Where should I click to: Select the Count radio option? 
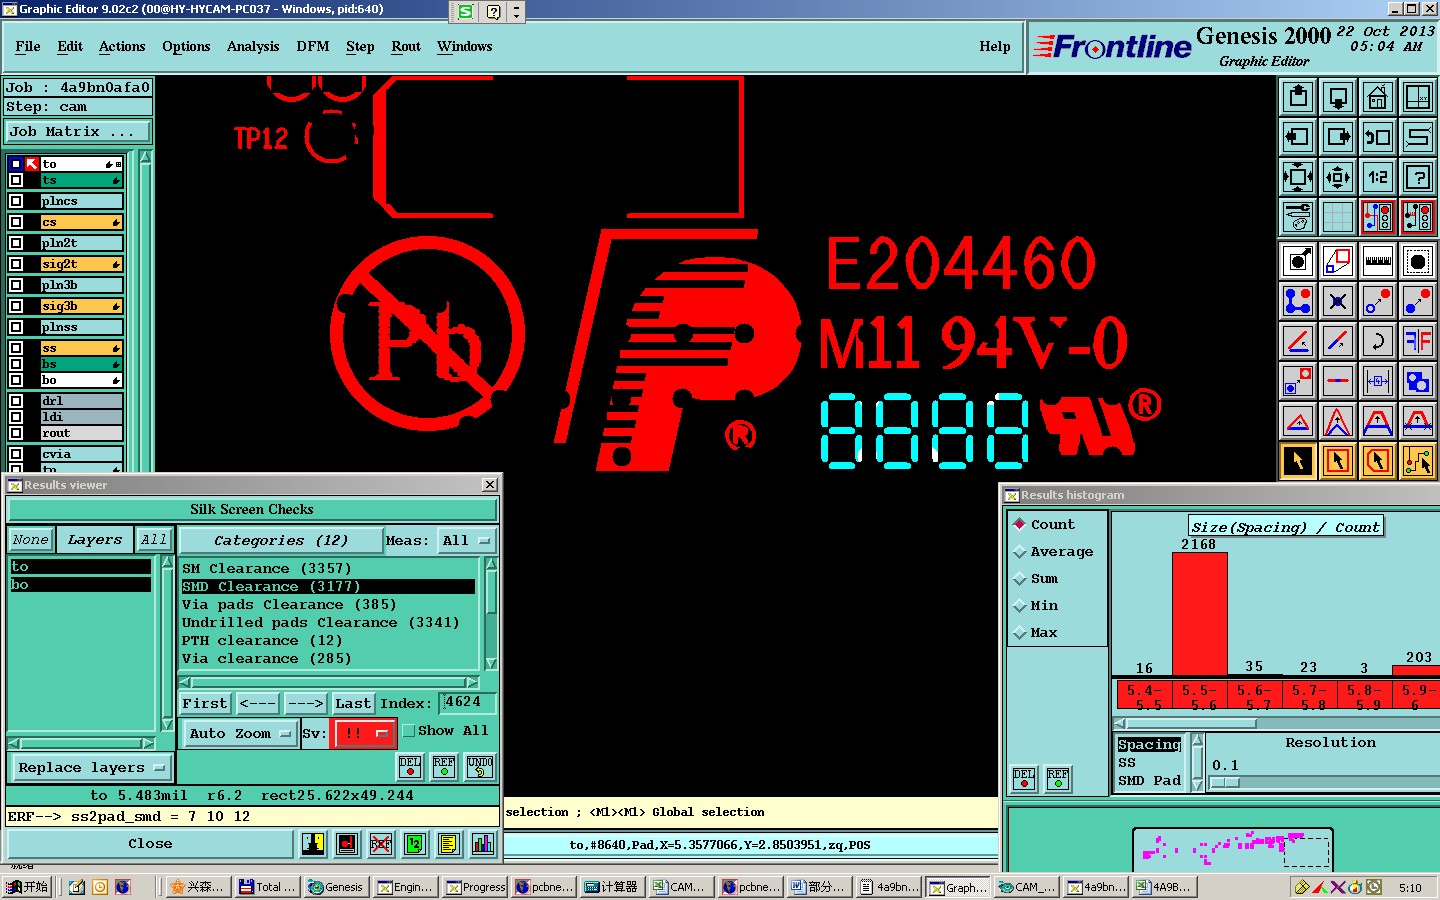tap(1020, 524)
